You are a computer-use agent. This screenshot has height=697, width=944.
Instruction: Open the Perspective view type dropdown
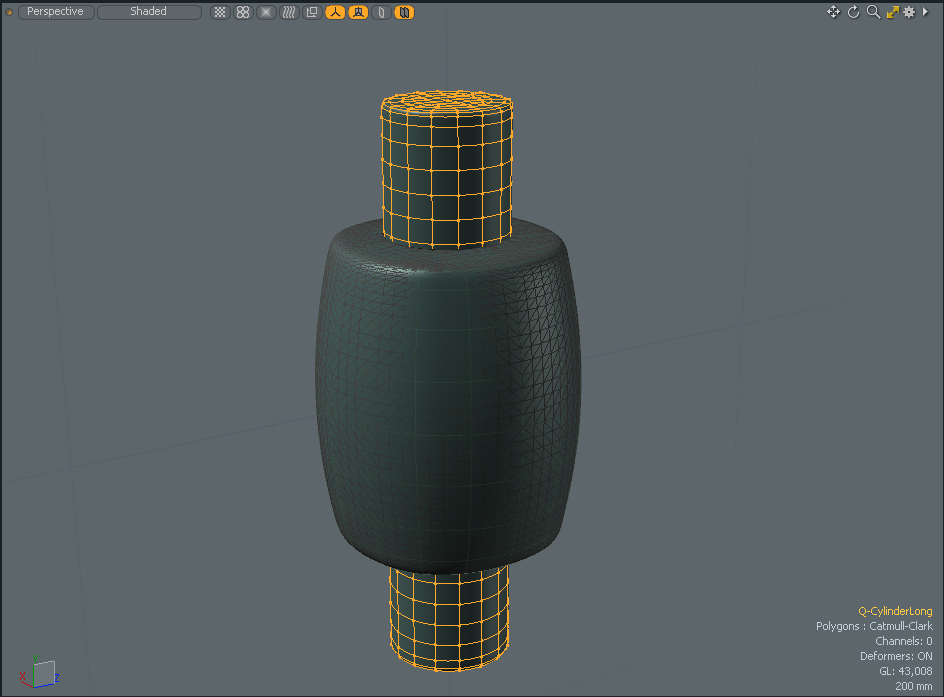pos(56,12)
